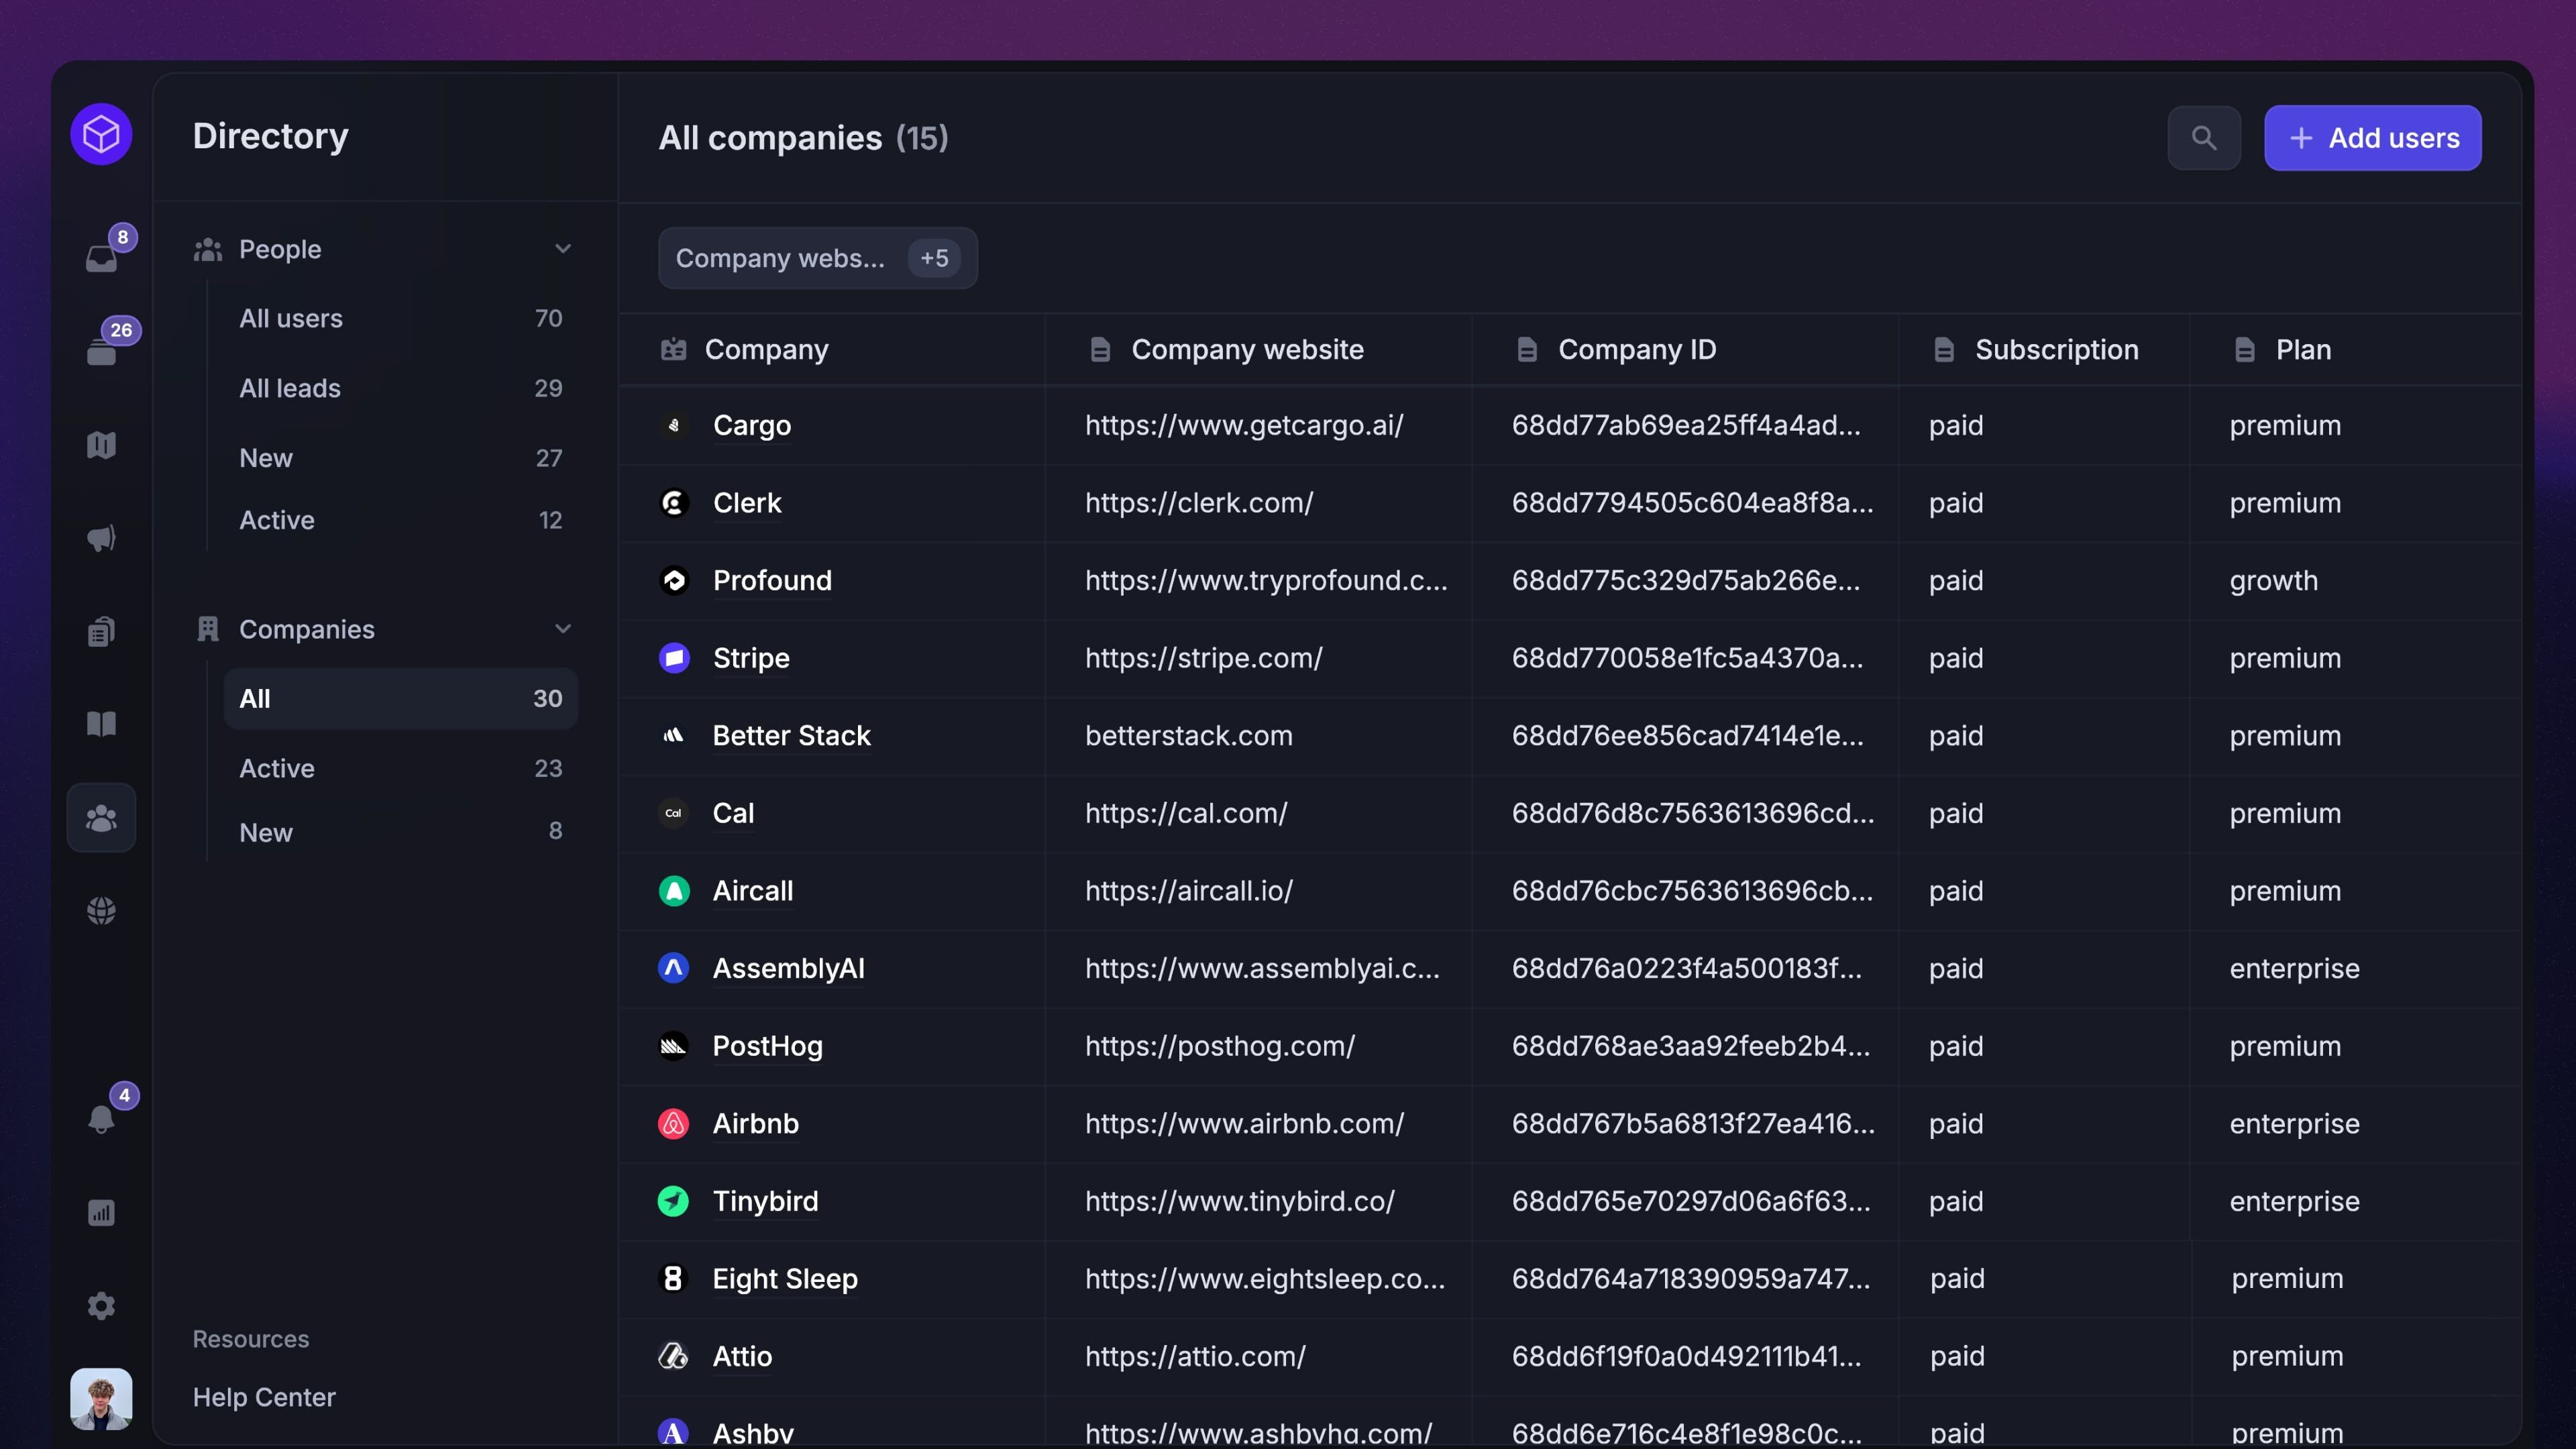The image size is (2576, 1449).
Task: Click the Subscription column header
Action: (x=2056, y=349)
